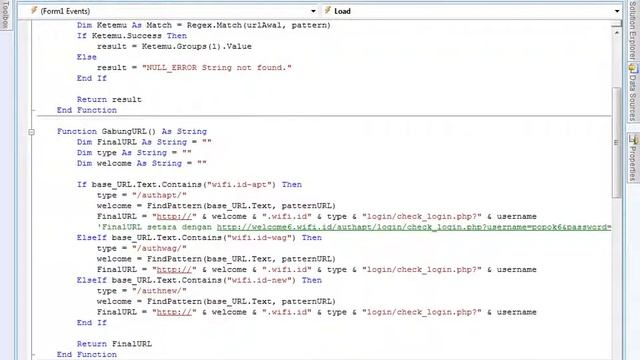
Task: Click the "Return FinalURL" line
Action: point(114,344)
